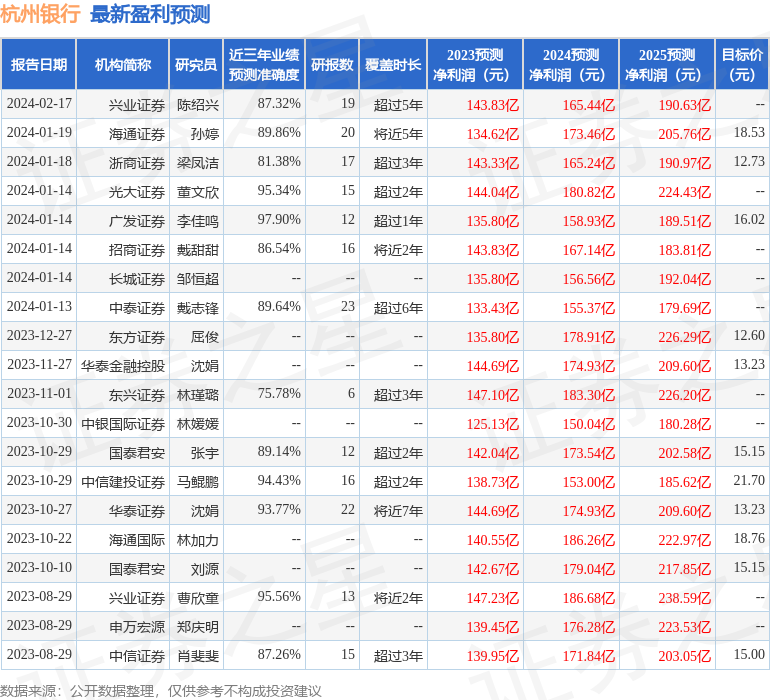
Task: Click researcher 陈绍兴
Action: coord(198,105)
